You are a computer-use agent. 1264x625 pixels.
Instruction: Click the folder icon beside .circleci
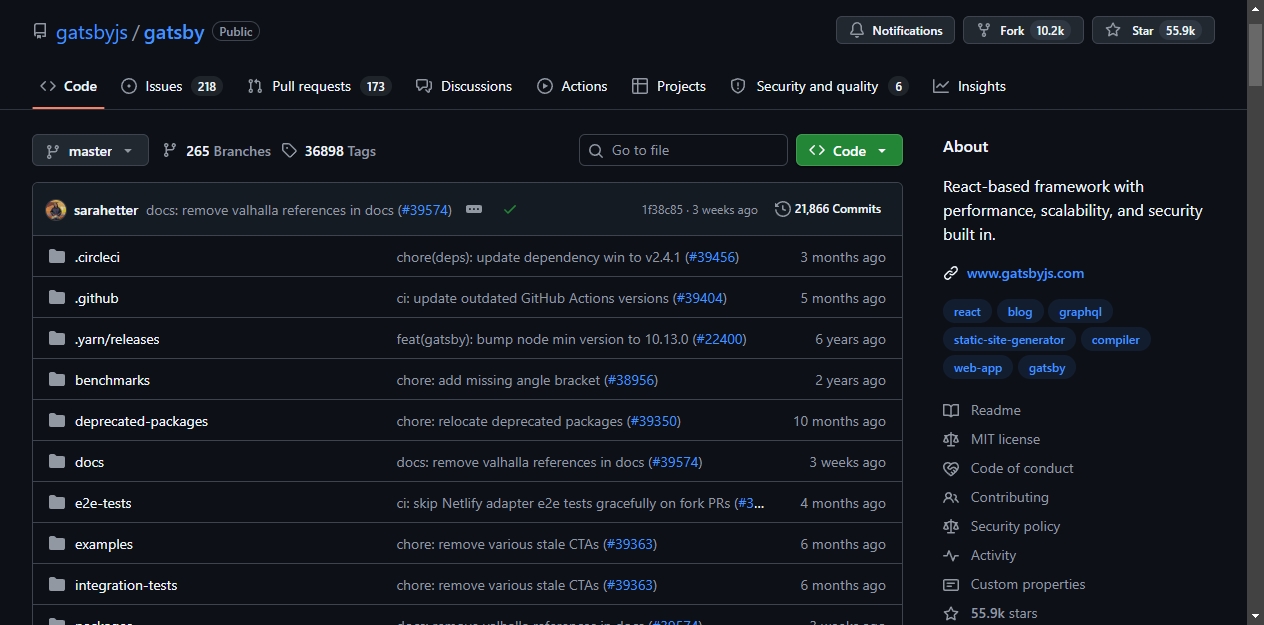tap(57, 257)
